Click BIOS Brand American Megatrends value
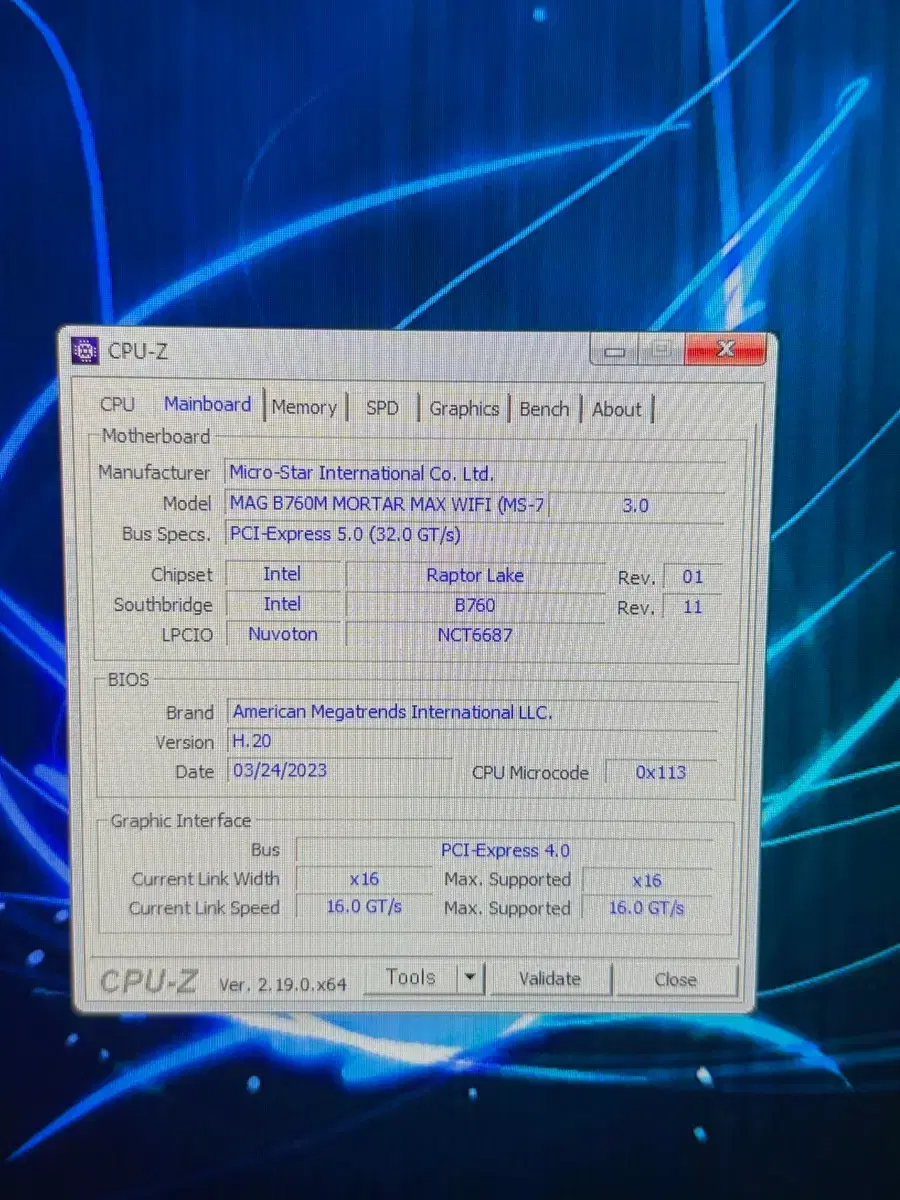This screenshot has height=1200, width=900. coord(473,712)
